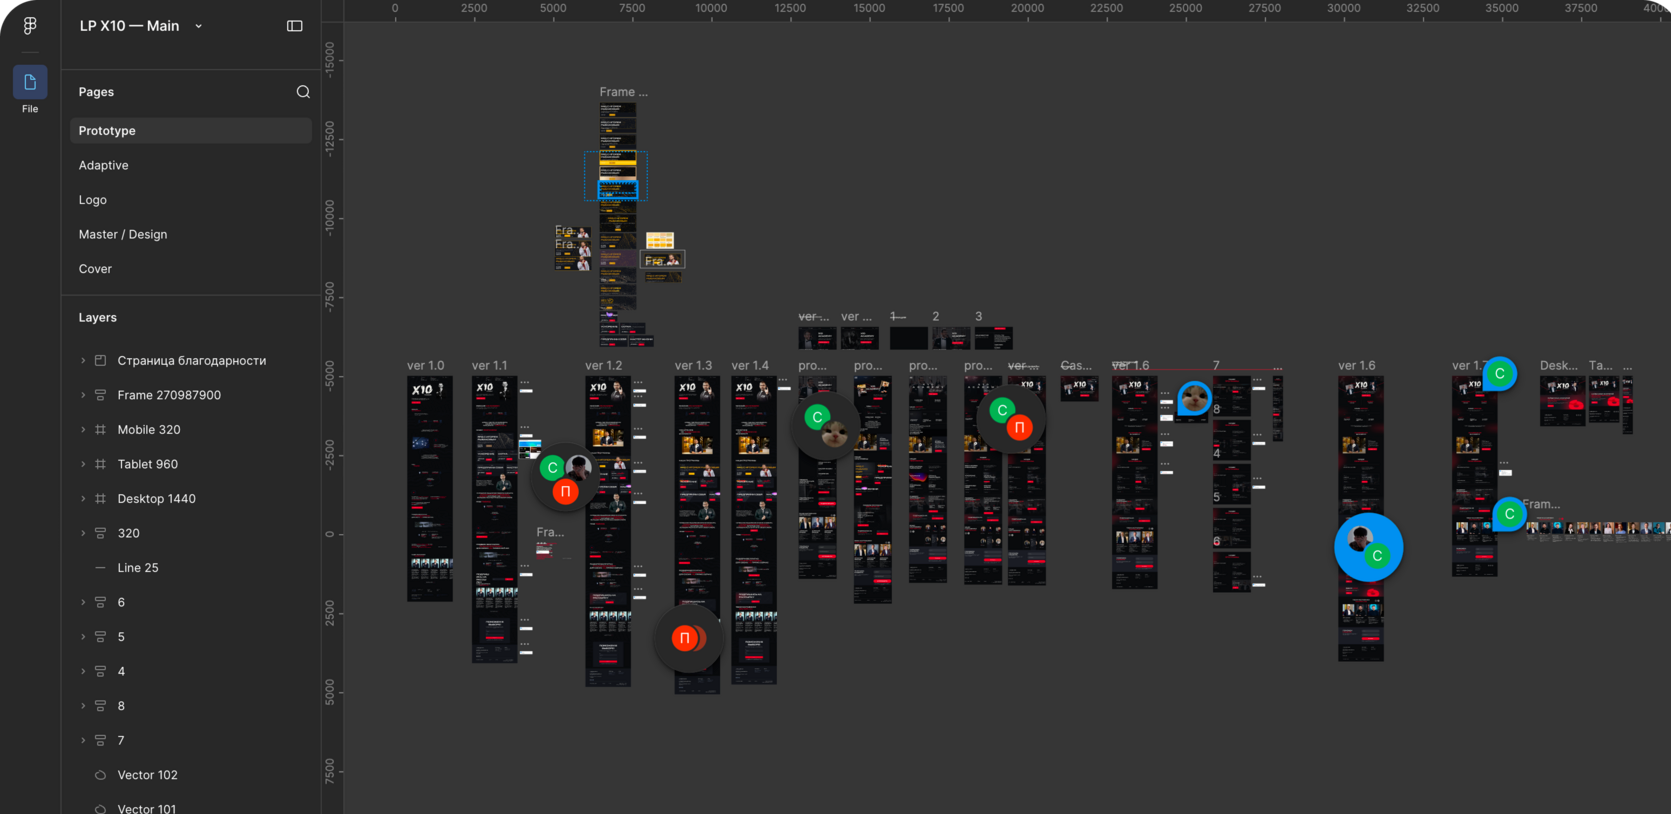The width and height of the screenshot is (1671, 814).
Task: Select the ver 1.1 frame label
Action: 490,366
